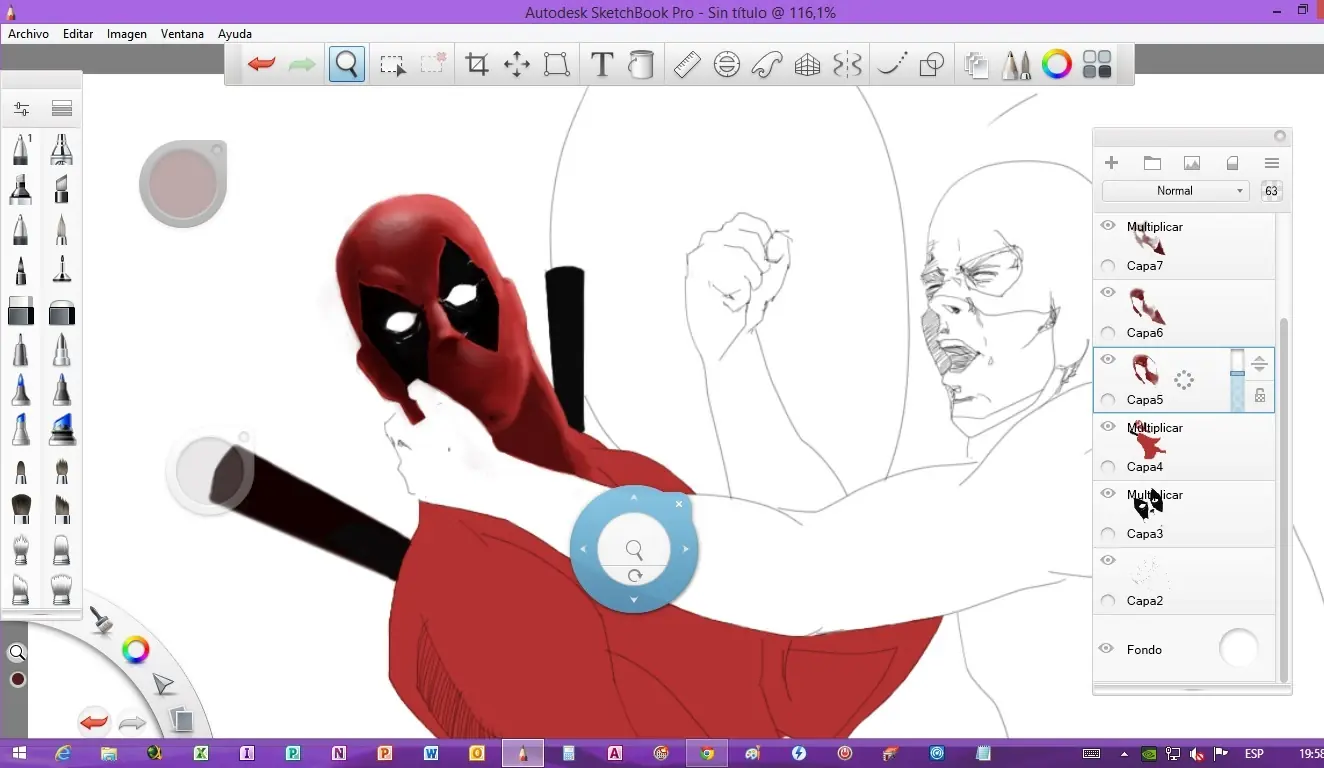Open File Explorer from taskbar
1324x768 pixels.
coord(109,753)
